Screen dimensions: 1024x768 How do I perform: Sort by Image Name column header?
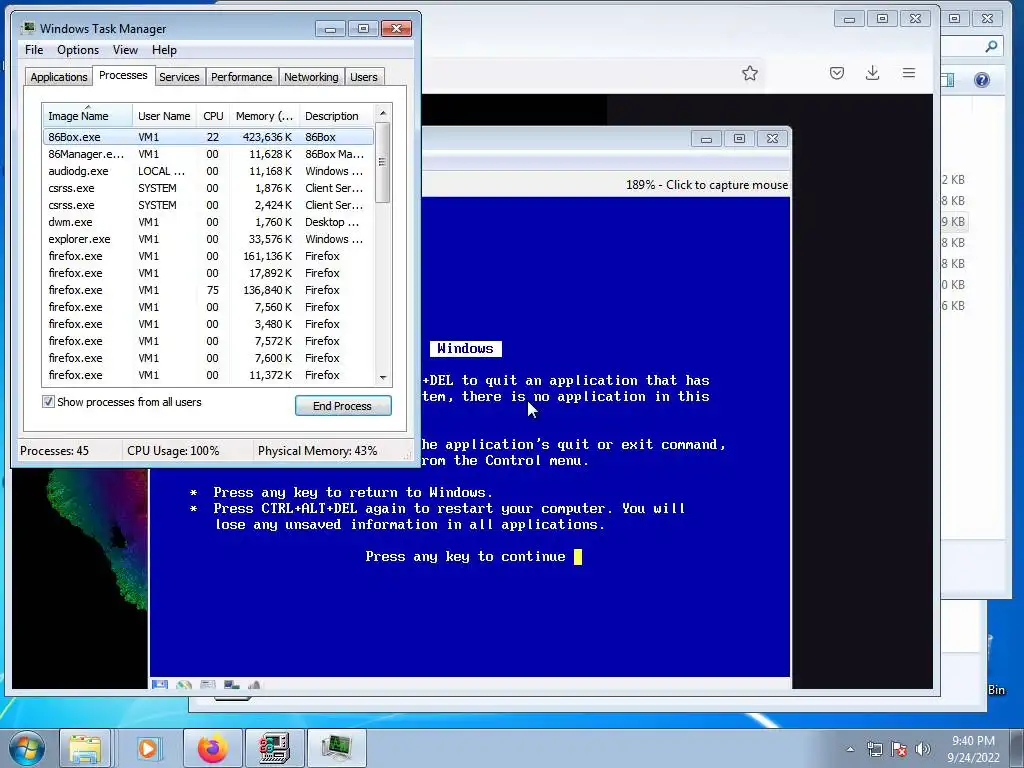88,116
